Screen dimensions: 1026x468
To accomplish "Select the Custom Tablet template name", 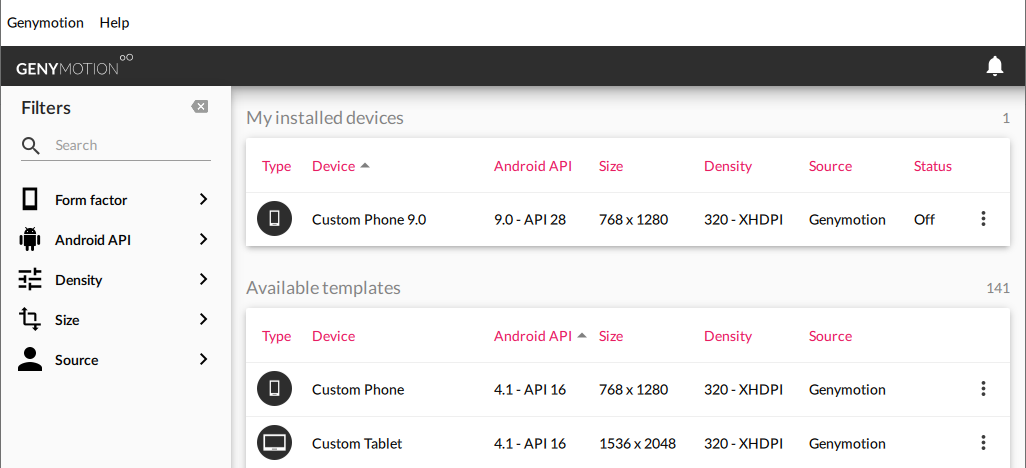I will 357,444.
